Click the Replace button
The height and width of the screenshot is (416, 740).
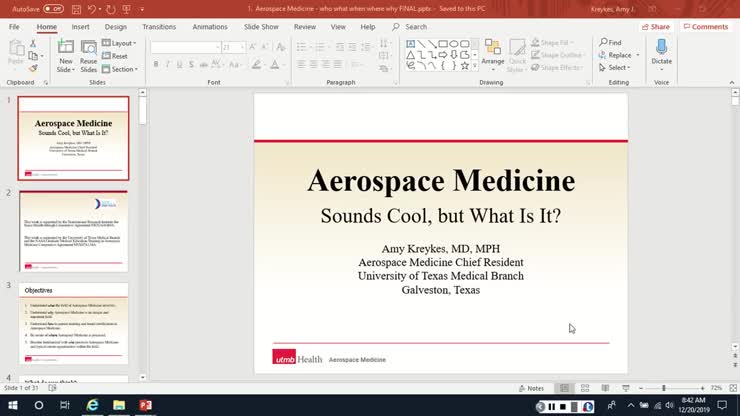[615, 55]
